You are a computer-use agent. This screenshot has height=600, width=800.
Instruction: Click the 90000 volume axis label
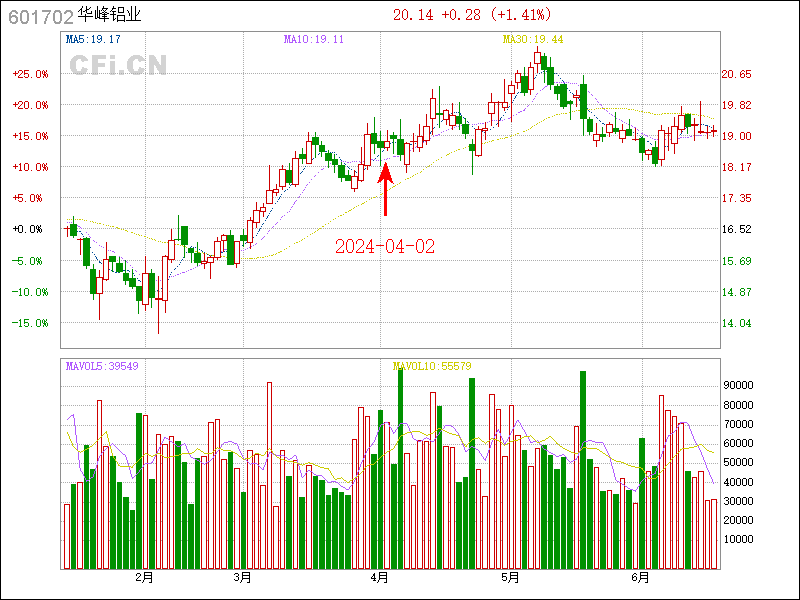[x=739, y=386]
